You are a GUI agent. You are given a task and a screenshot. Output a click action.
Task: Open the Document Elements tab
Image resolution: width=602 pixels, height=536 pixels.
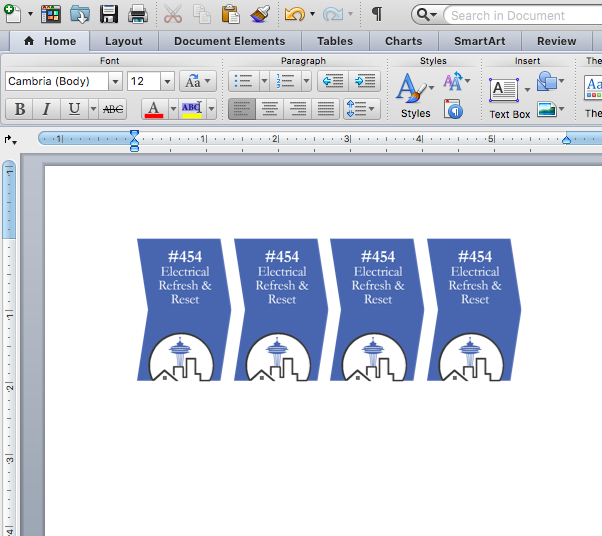(x=229, y=41)
